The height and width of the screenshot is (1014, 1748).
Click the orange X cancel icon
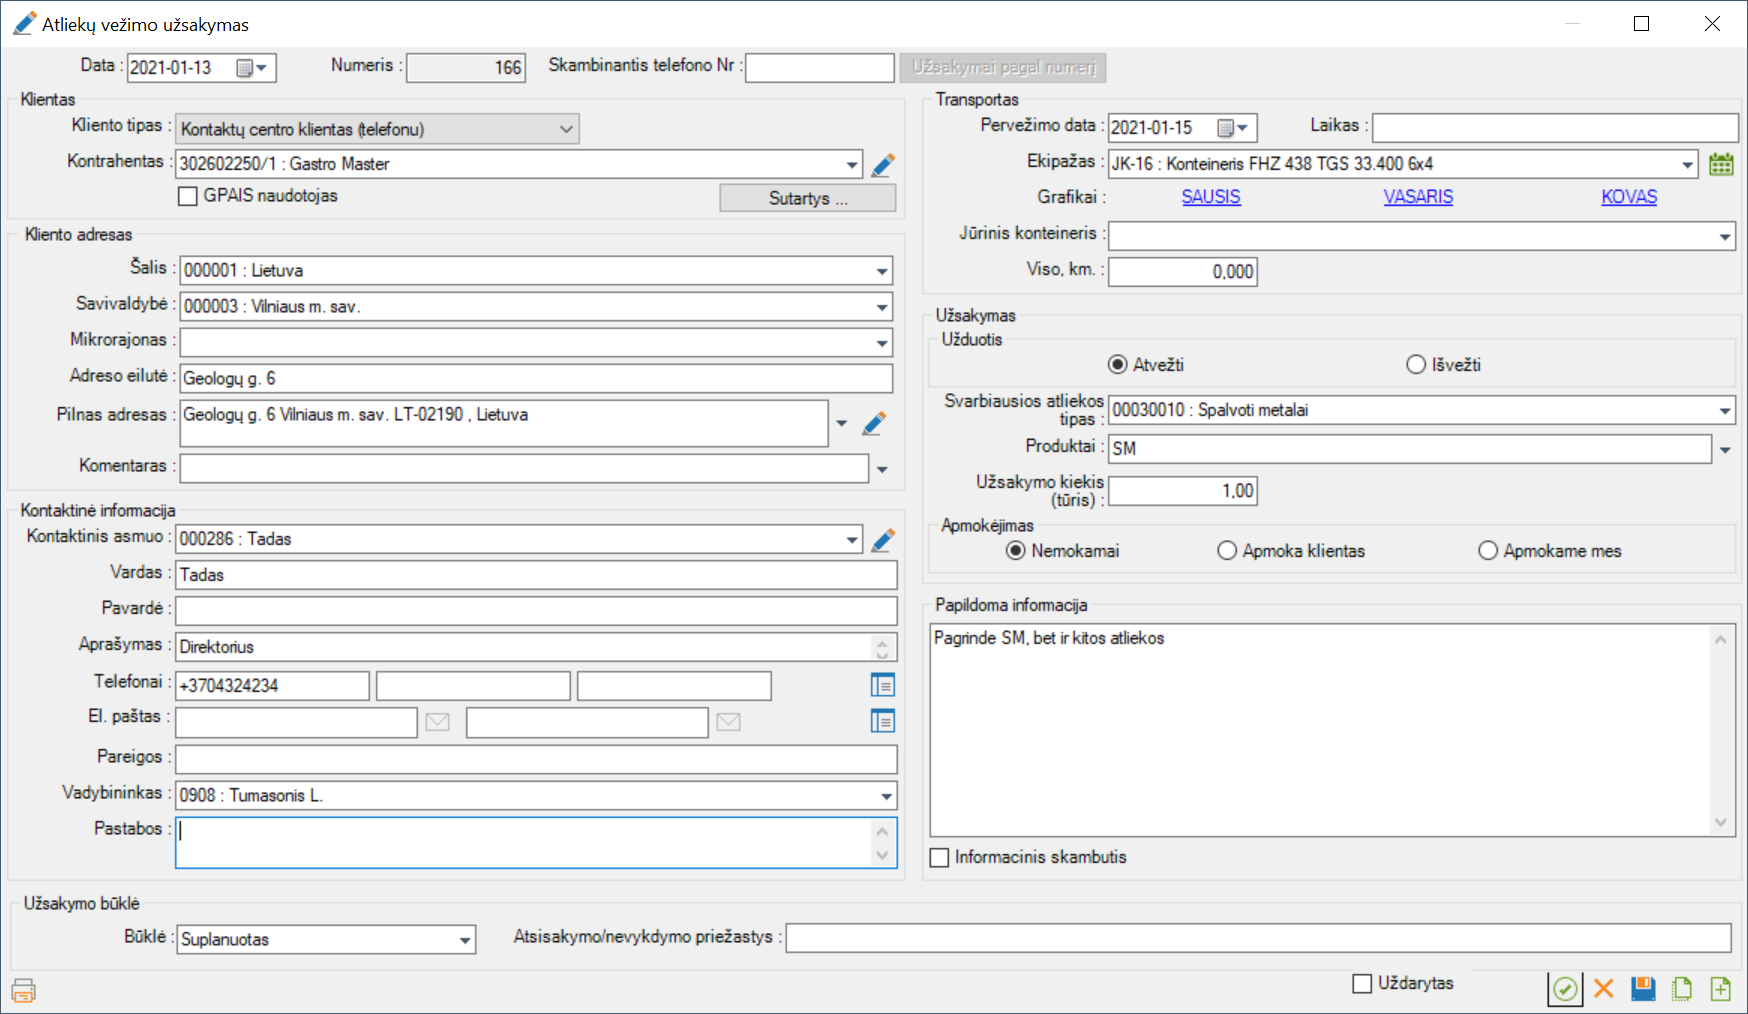point(1604,989)
